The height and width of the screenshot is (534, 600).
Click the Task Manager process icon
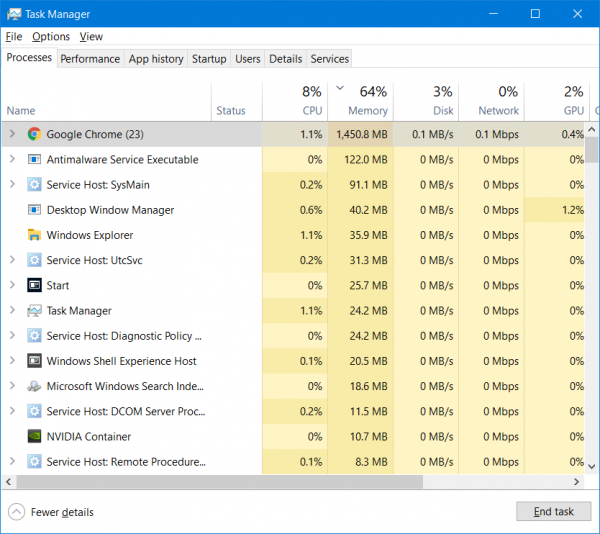tap(34, 311)
